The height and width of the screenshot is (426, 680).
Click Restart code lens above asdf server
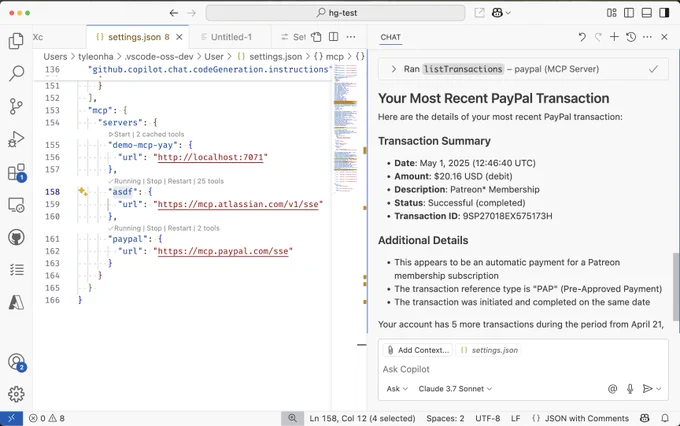[179, 181]
